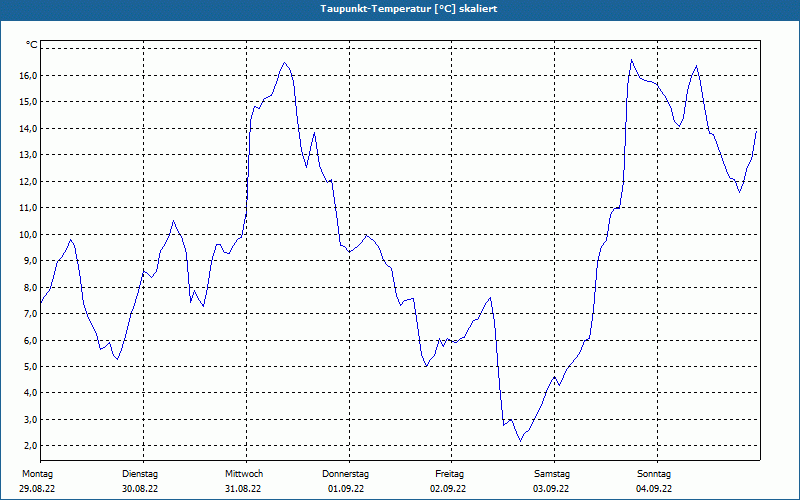Click the 15,0 y-axis label

[29, 102]
